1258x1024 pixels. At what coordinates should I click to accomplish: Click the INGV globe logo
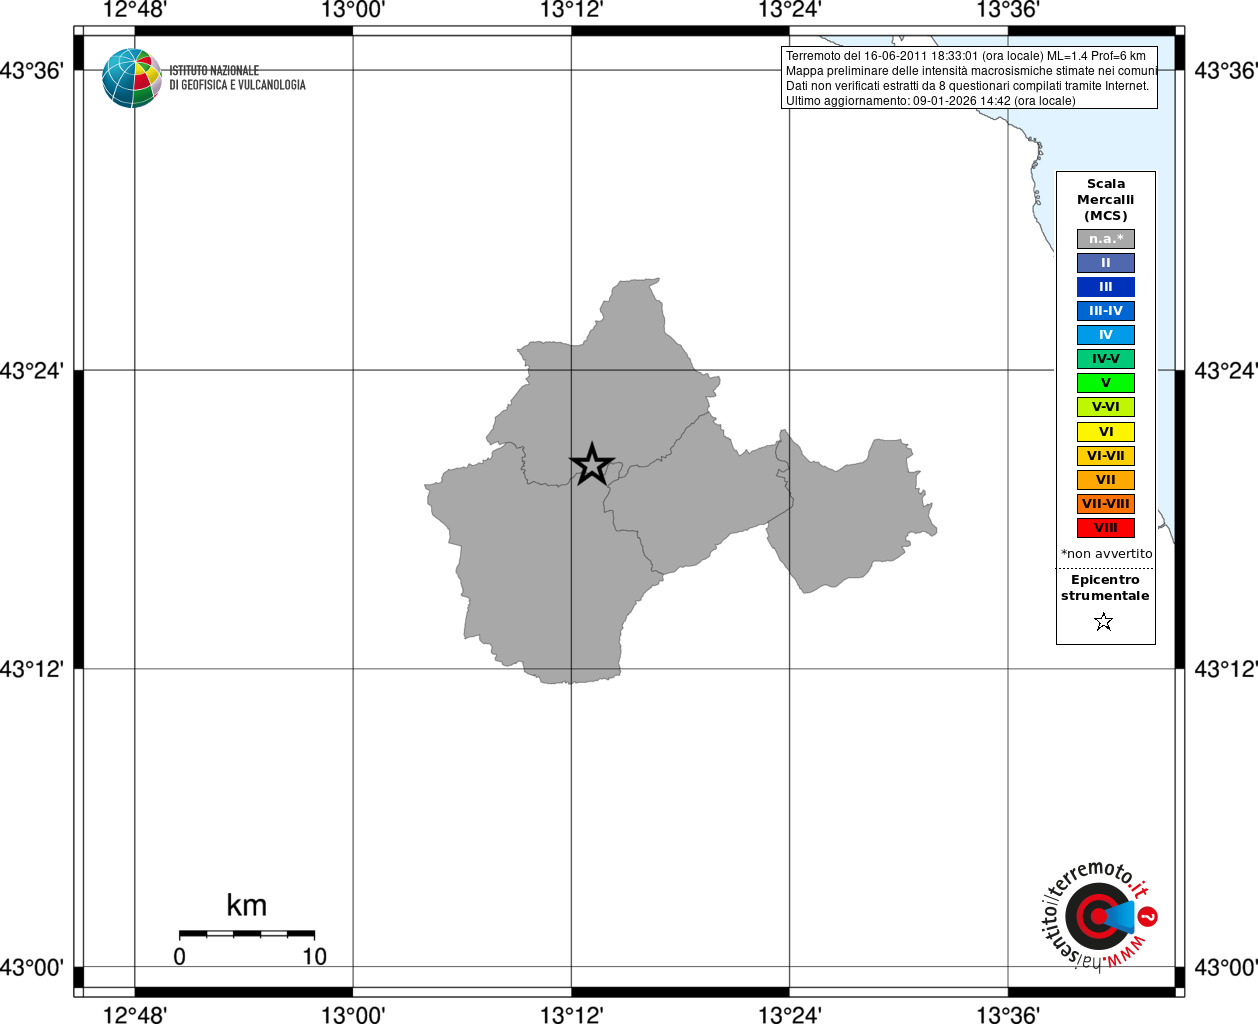[132, 78]
